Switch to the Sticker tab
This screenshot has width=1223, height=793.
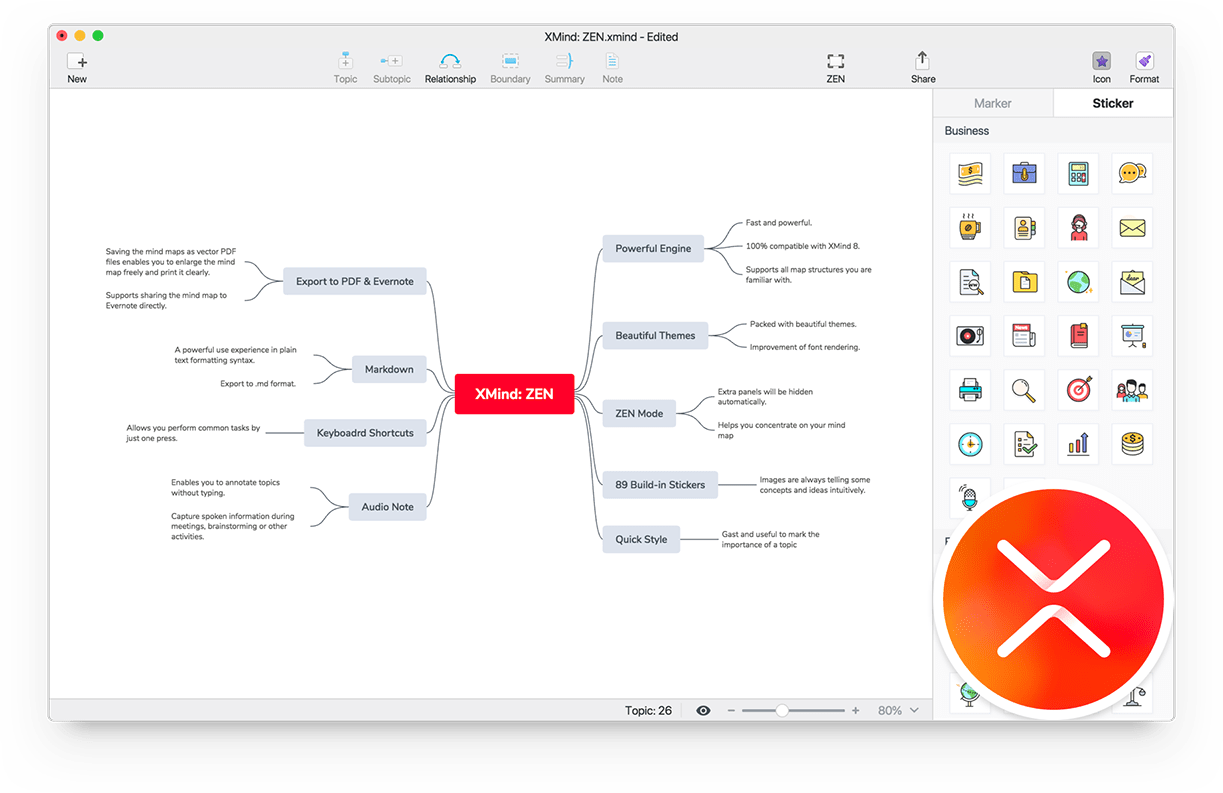tap(1112, 103)
